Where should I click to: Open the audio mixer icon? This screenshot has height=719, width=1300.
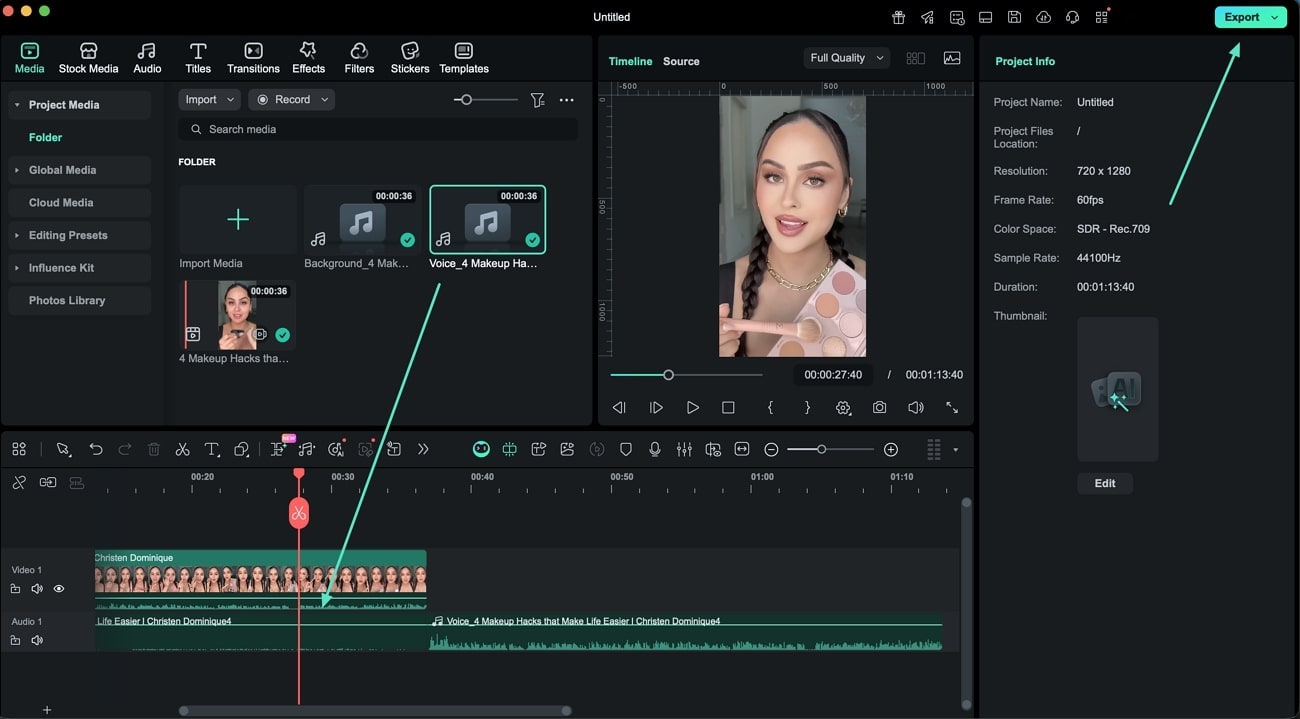pyautogui.click(x=684, y=450)
